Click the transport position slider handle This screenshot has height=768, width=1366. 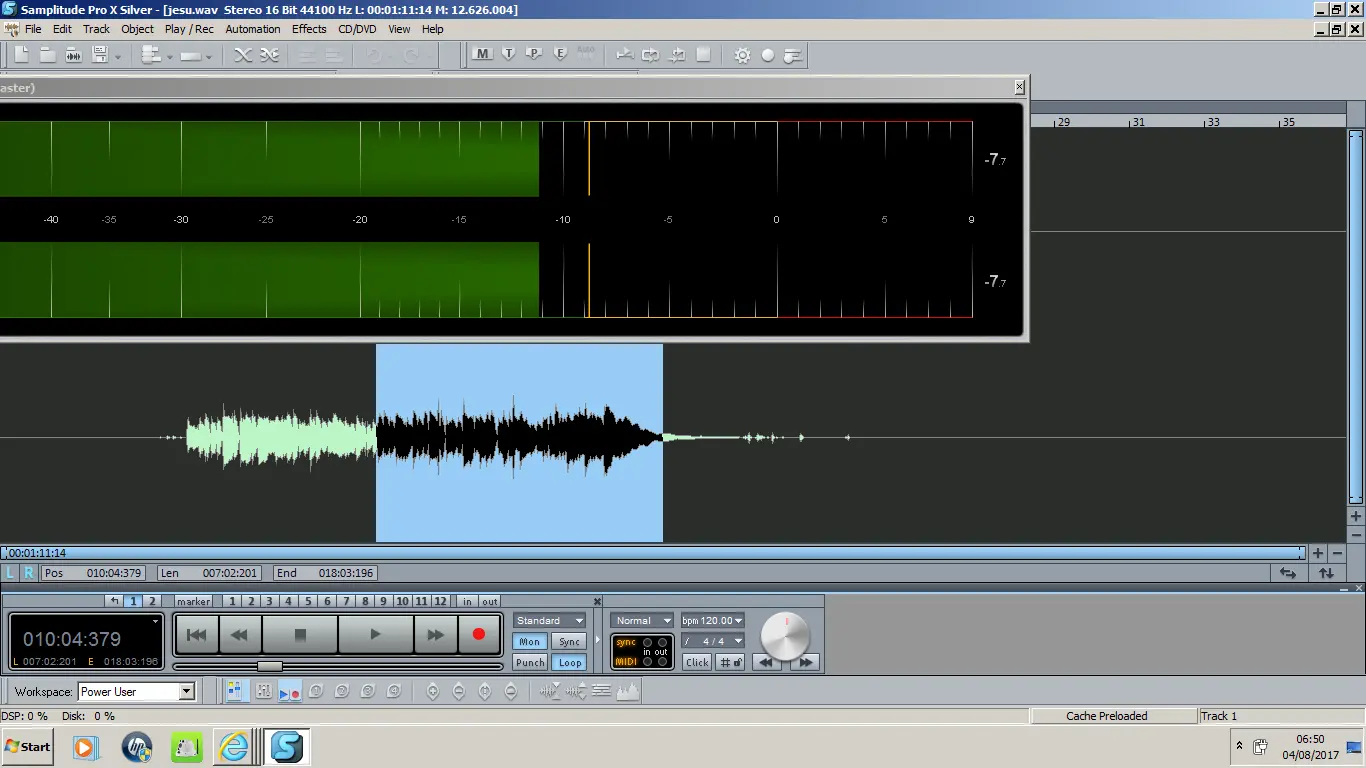coord(269,666)
